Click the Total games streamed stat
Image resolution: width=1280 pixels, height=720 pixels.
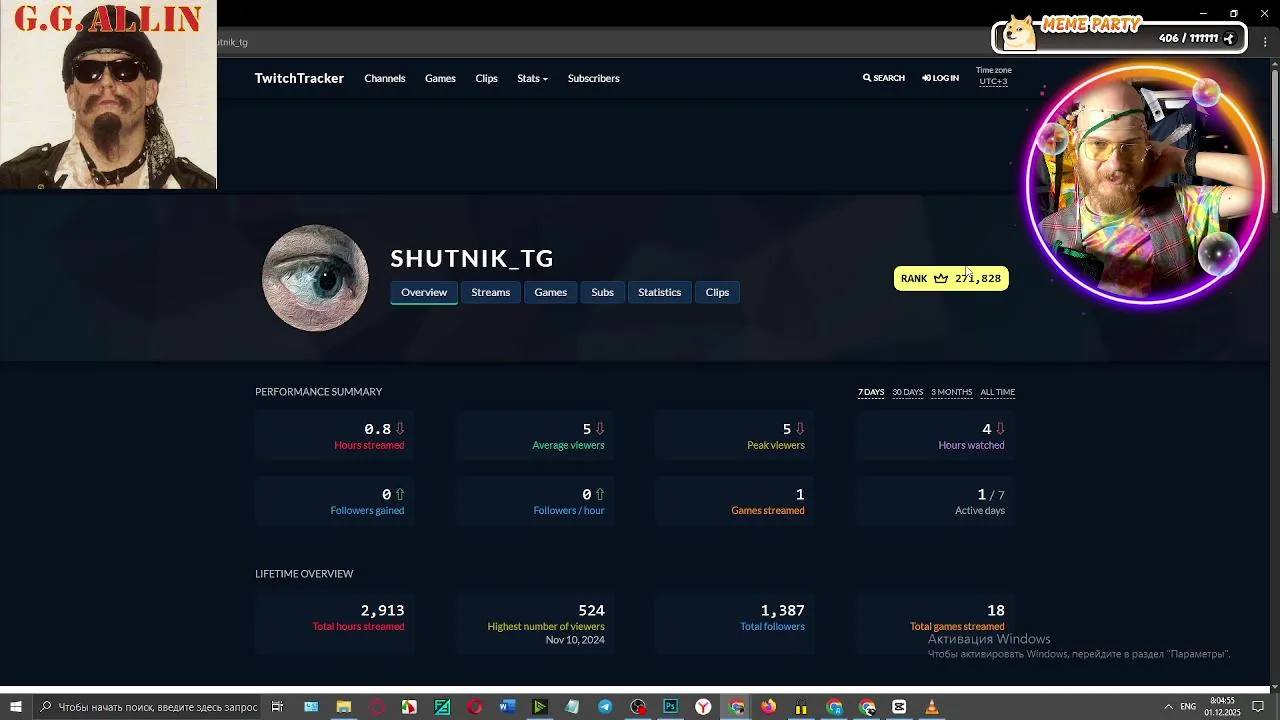[x=935, y=623]
